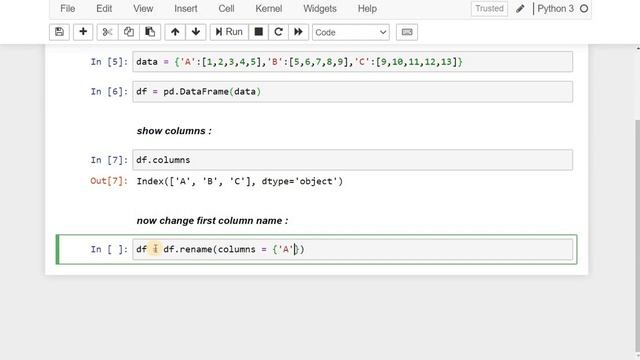
Task: Click the kernel idle circle indicator
Action: [x=584, y=9]
